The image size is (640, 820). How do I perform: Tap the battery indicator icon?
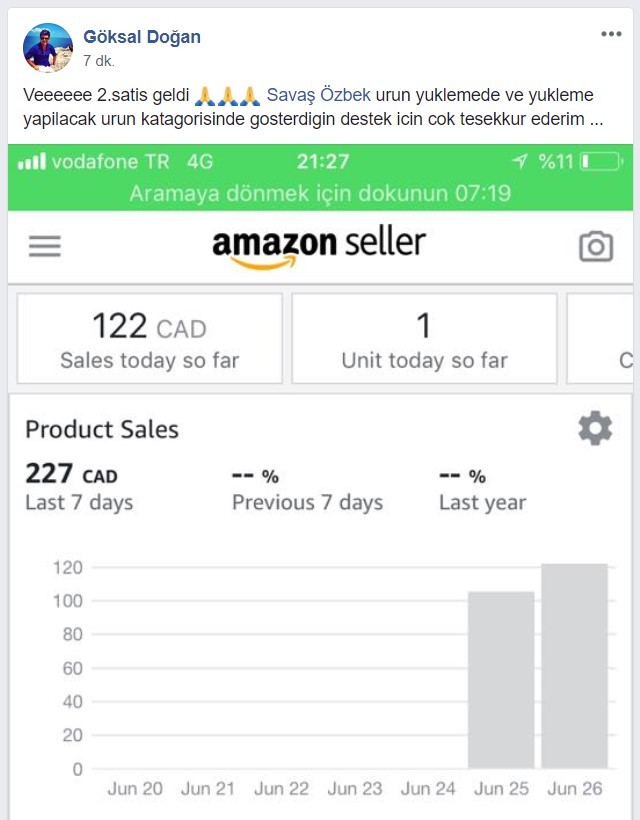click(602, 162)
